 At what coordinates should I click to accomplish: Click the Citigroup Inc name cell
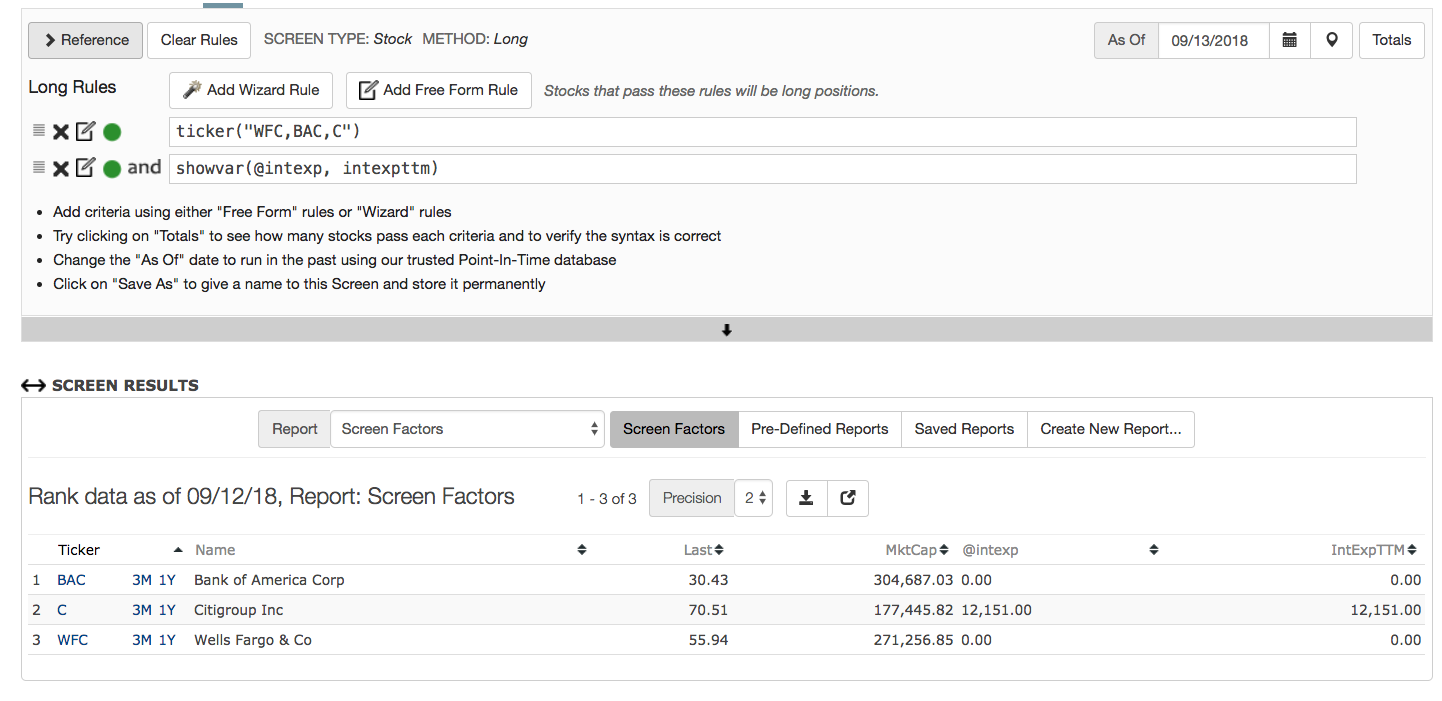pos(239,610)
